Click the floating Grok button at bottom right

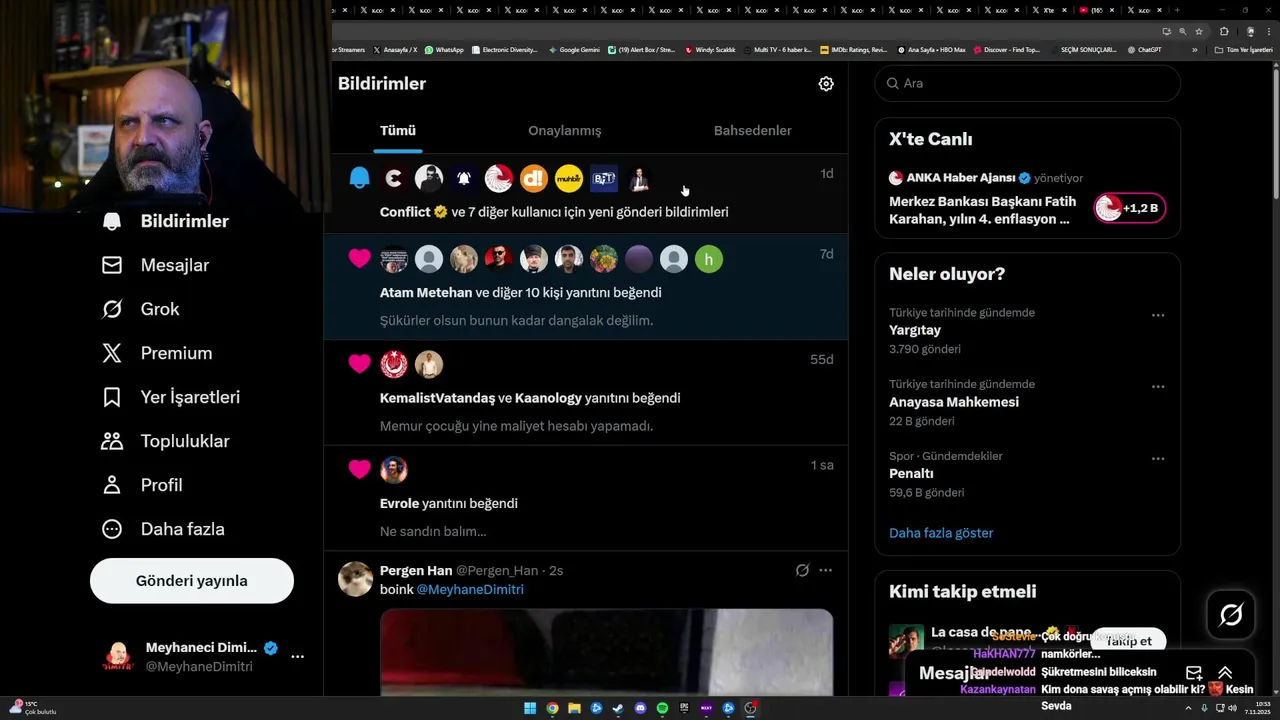pos(1231,614)
